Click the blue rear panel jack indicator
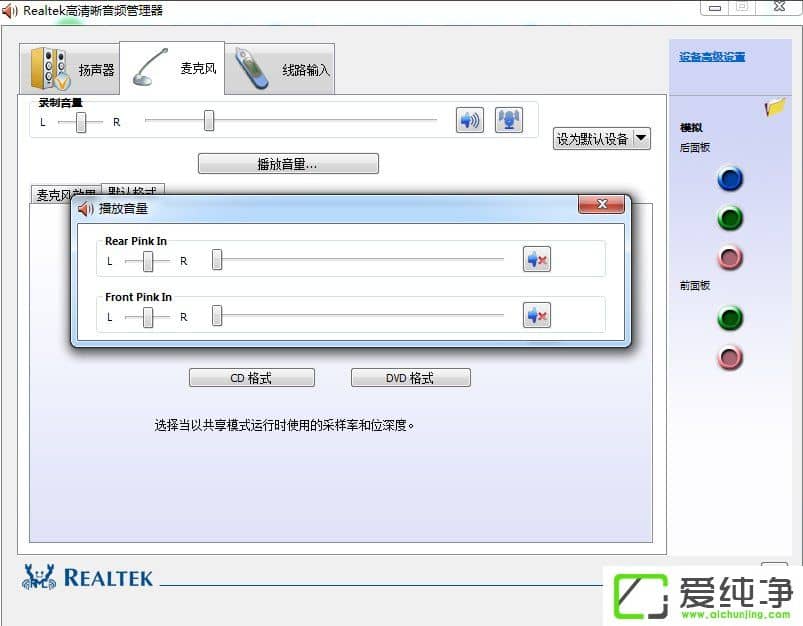This screenshot has width=803, height=626. [730, 179]
